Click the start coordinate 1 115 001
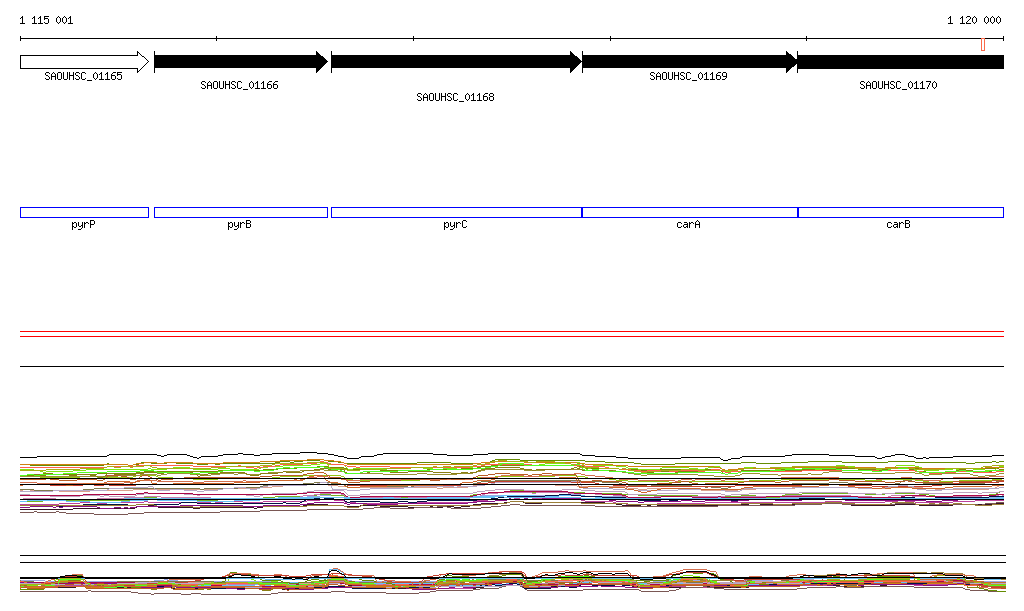1024x611 pixels. point(46,20)
